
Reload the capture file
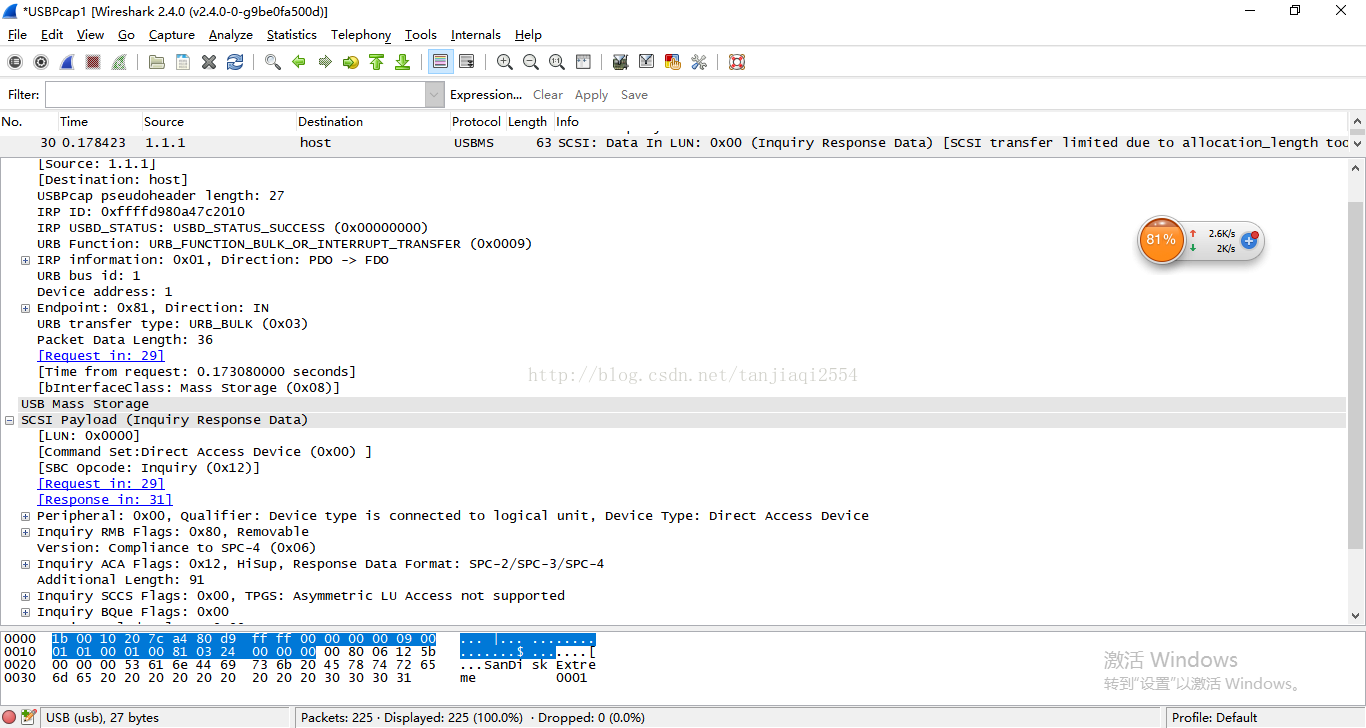[x=235, y=62]
